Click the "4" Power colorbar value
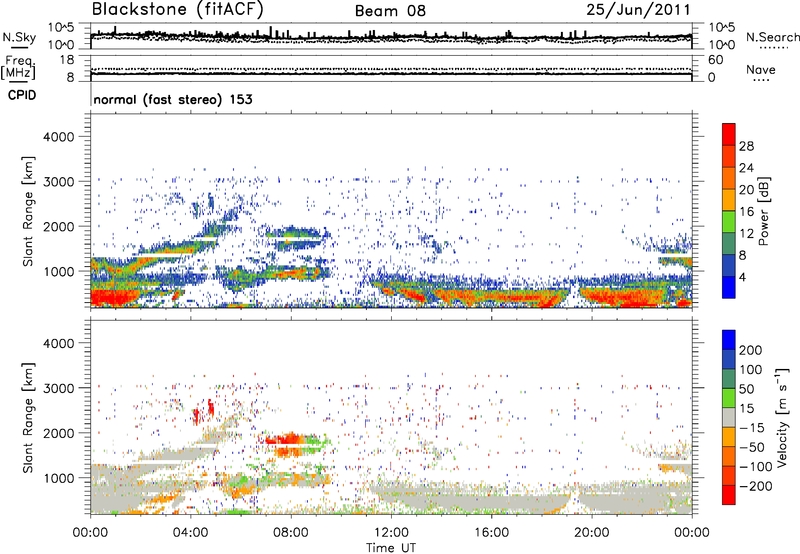Image resolution: width=800 pixels, height=554 pixels. click(x=743, y=277)
